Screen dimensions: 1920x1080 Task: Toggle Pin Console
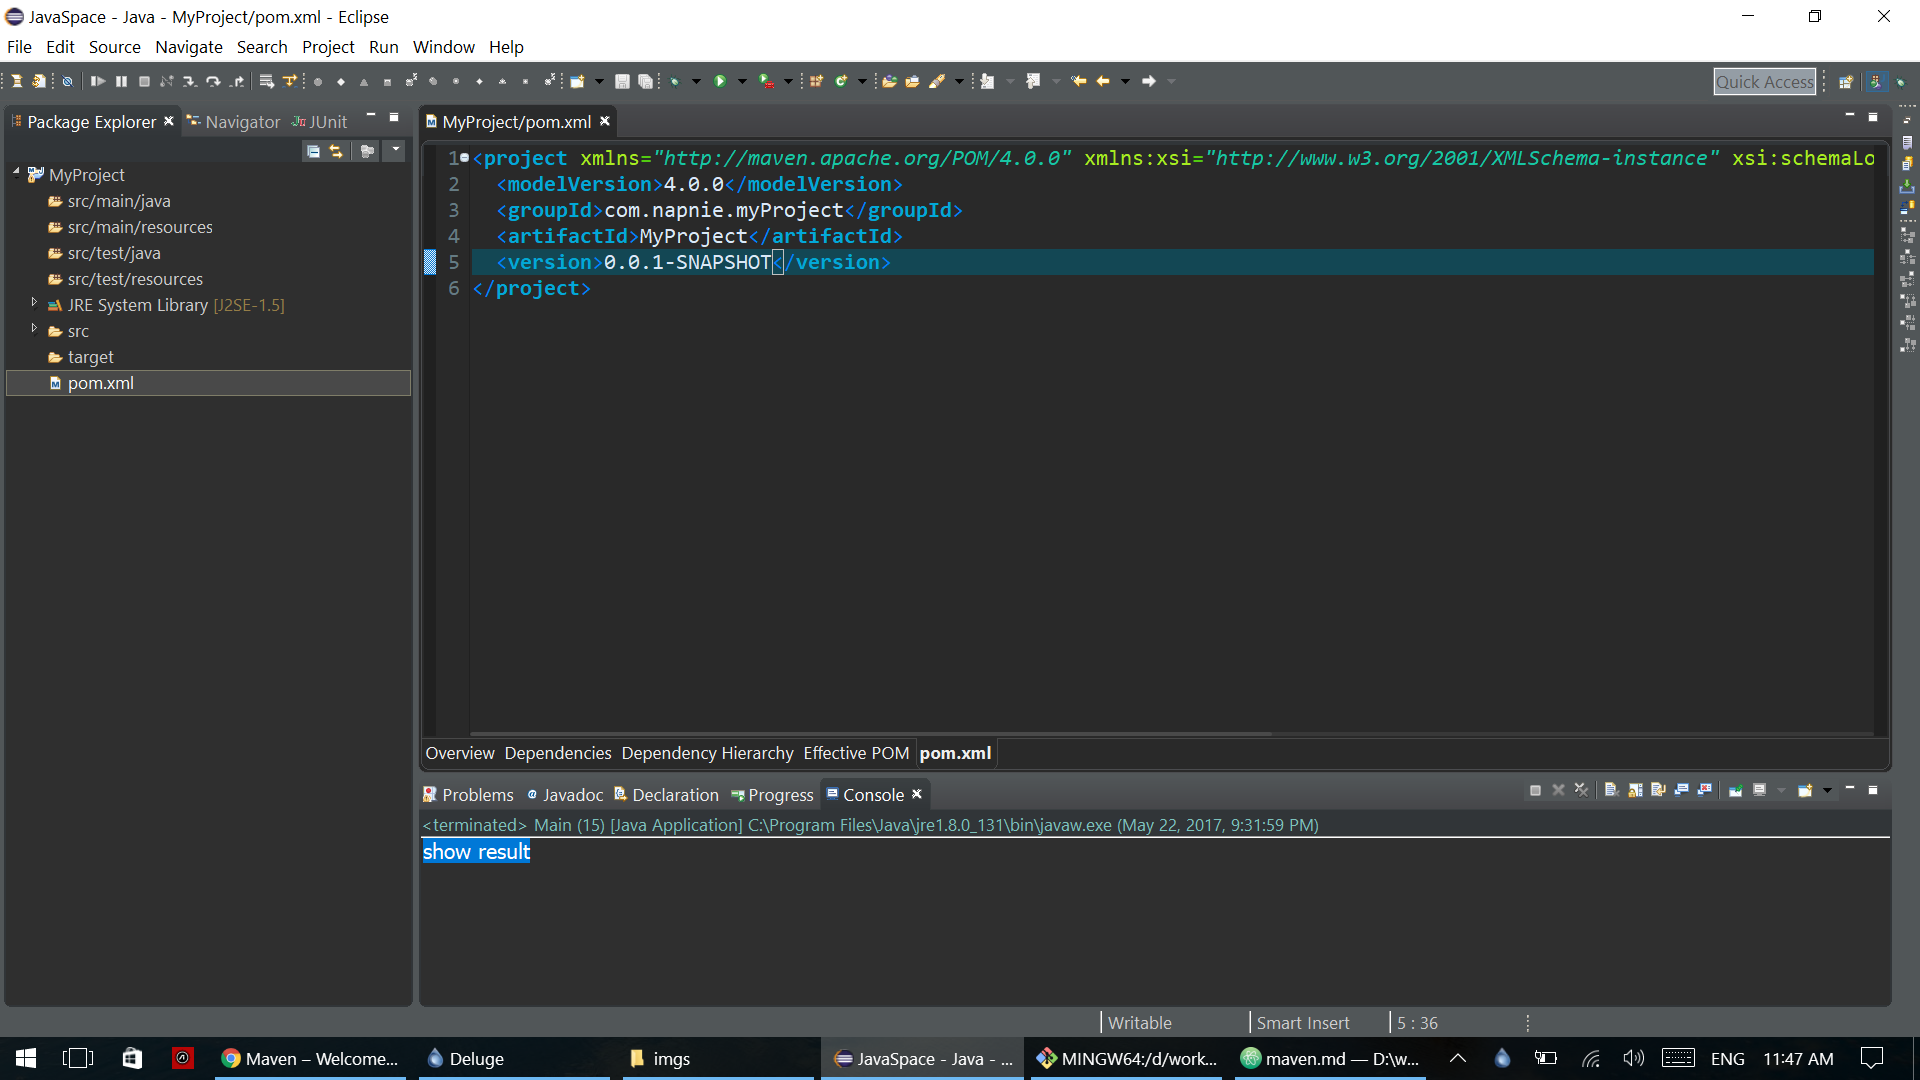1736,790
